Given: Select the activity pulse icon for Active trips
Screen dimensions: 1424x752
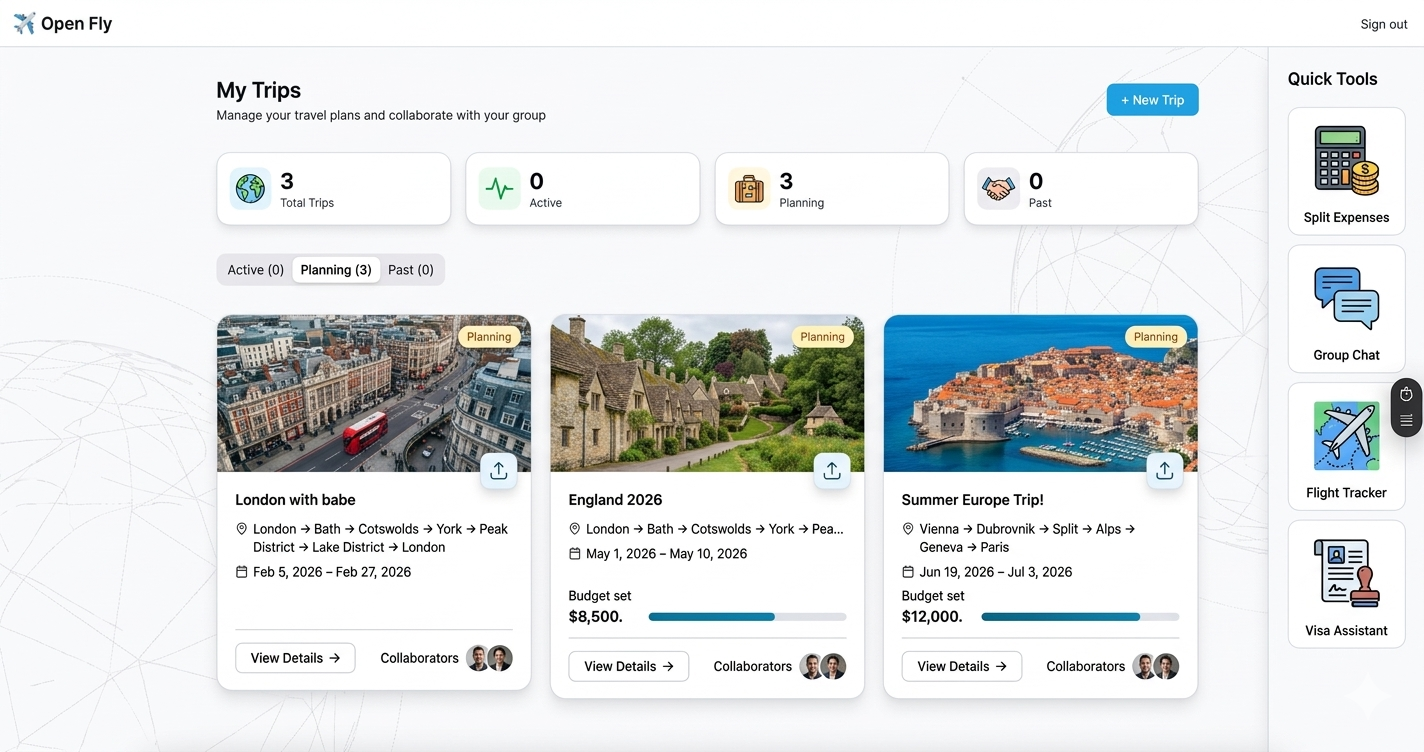Looking at the screenshot, I should [x=499, y=188].
